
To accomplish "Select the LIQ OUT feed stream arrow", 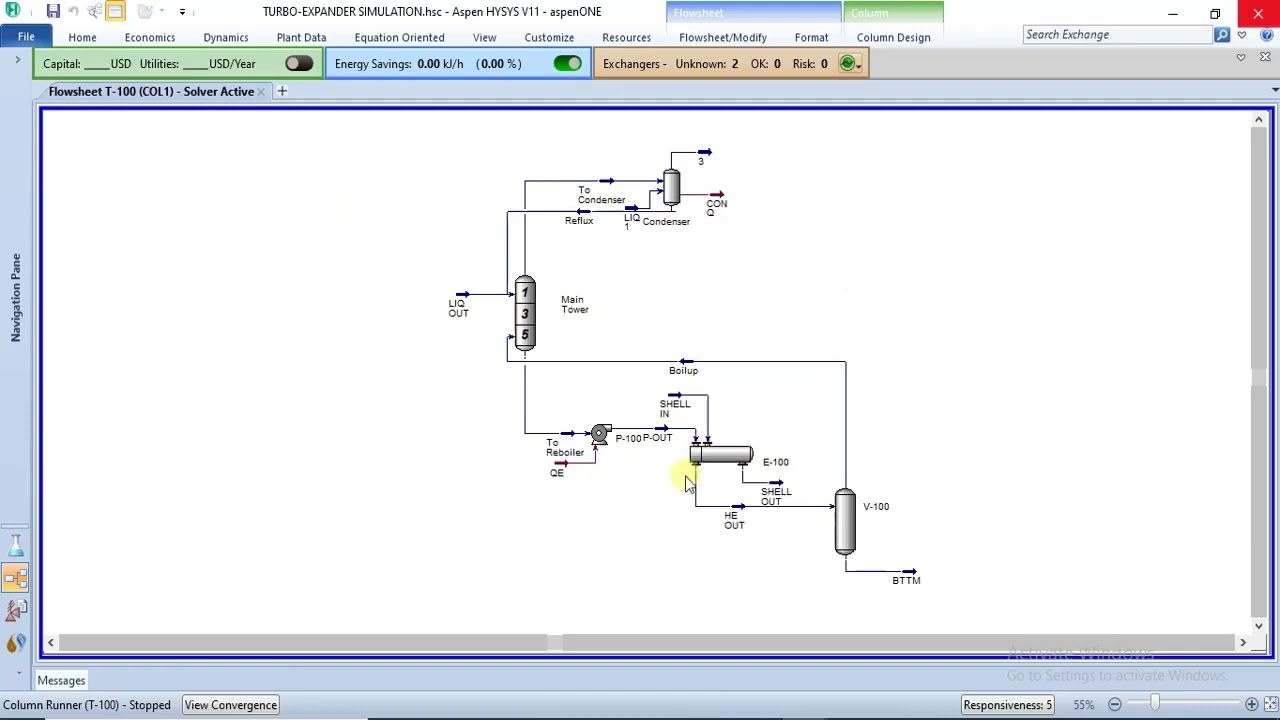I will click(x=462, y=294).
